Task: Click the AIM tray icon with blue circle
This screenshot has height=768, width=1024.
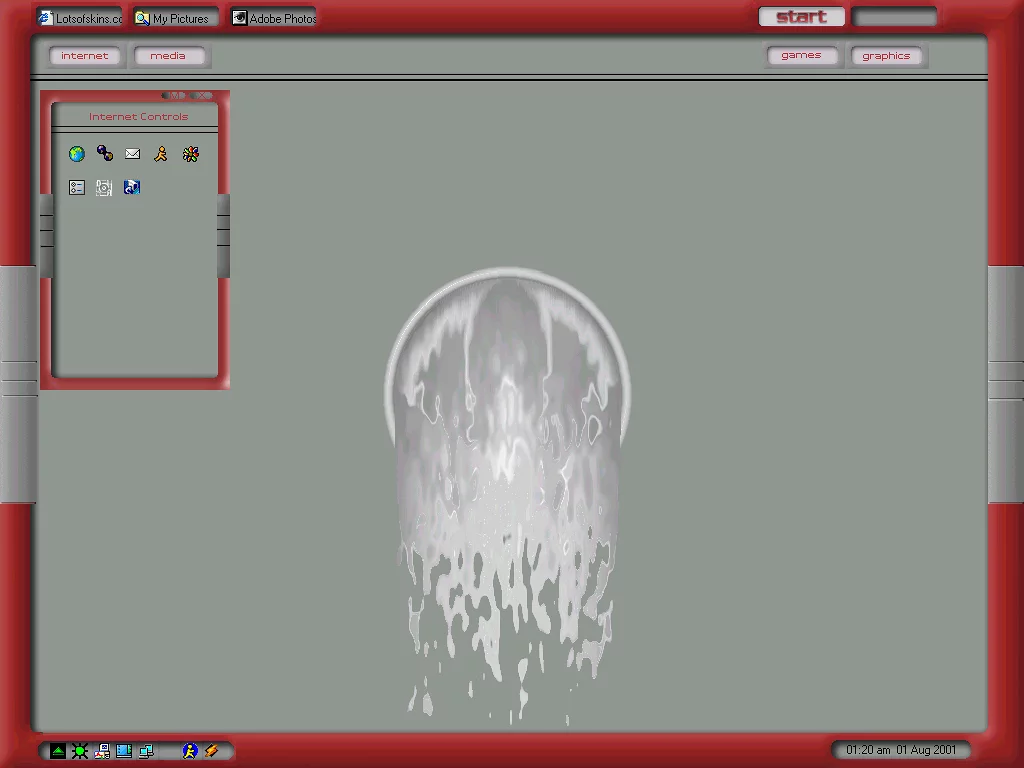Action: (x=189, y=751)
